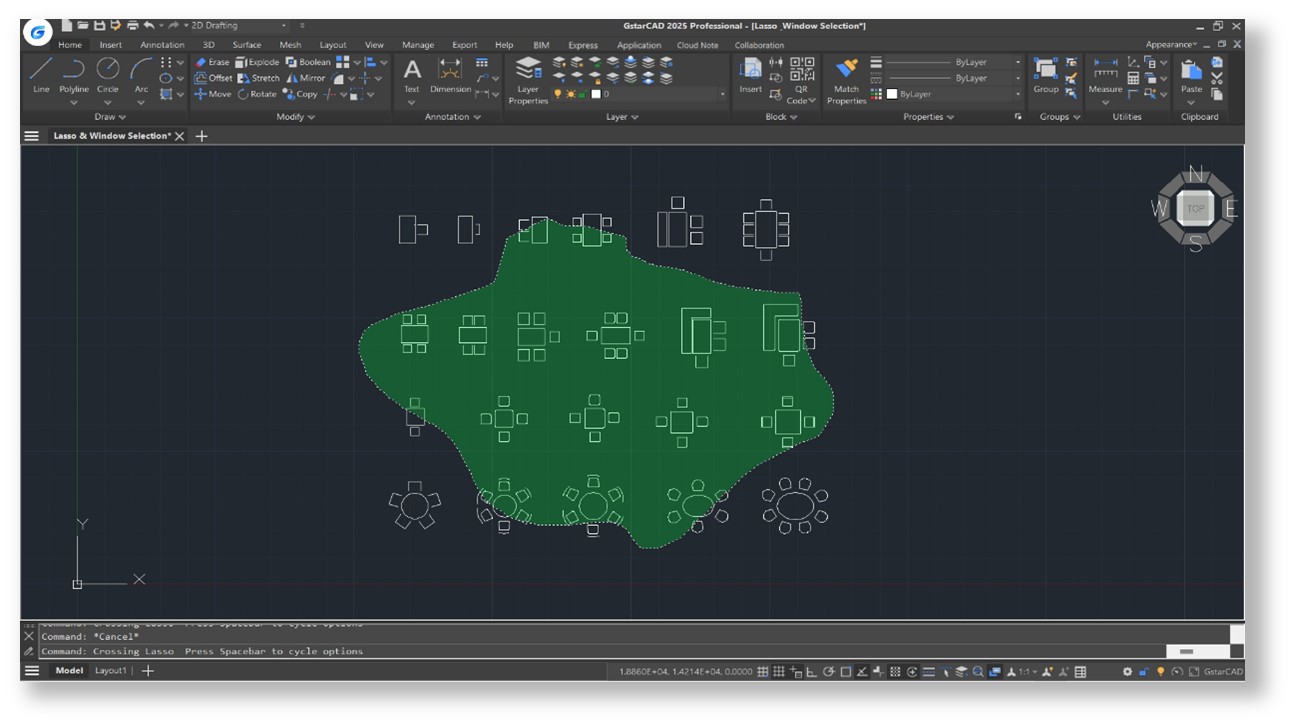Click Match Properties paintbrush icon
The image size is (1293, 726).
pyautogui.click(x=846, y=69)
